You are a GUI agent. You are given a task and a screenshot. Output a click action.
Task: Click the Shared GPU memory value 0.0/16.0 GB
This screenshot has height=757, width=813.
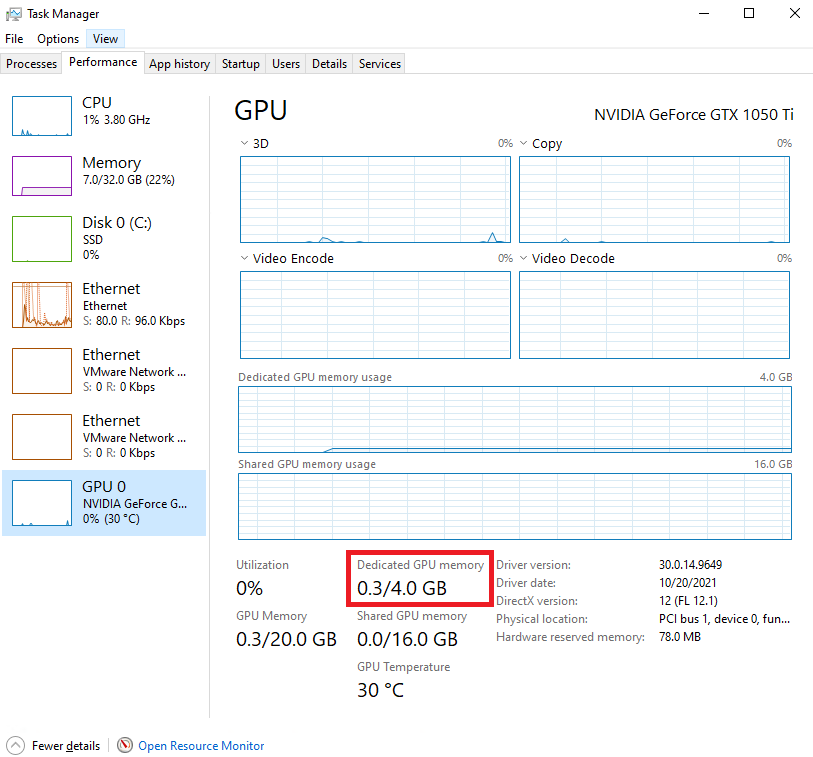(x=408, y=639)
